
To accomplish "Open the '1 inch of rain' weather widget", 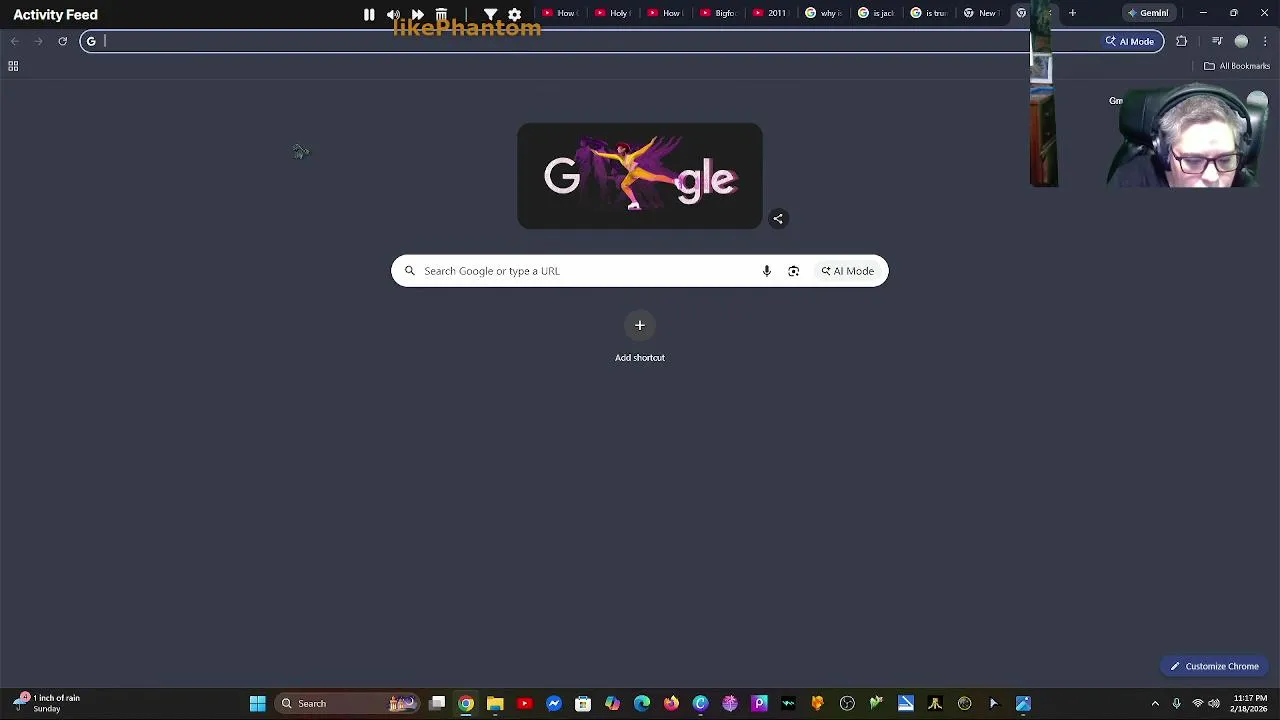I will pos(47,703).
